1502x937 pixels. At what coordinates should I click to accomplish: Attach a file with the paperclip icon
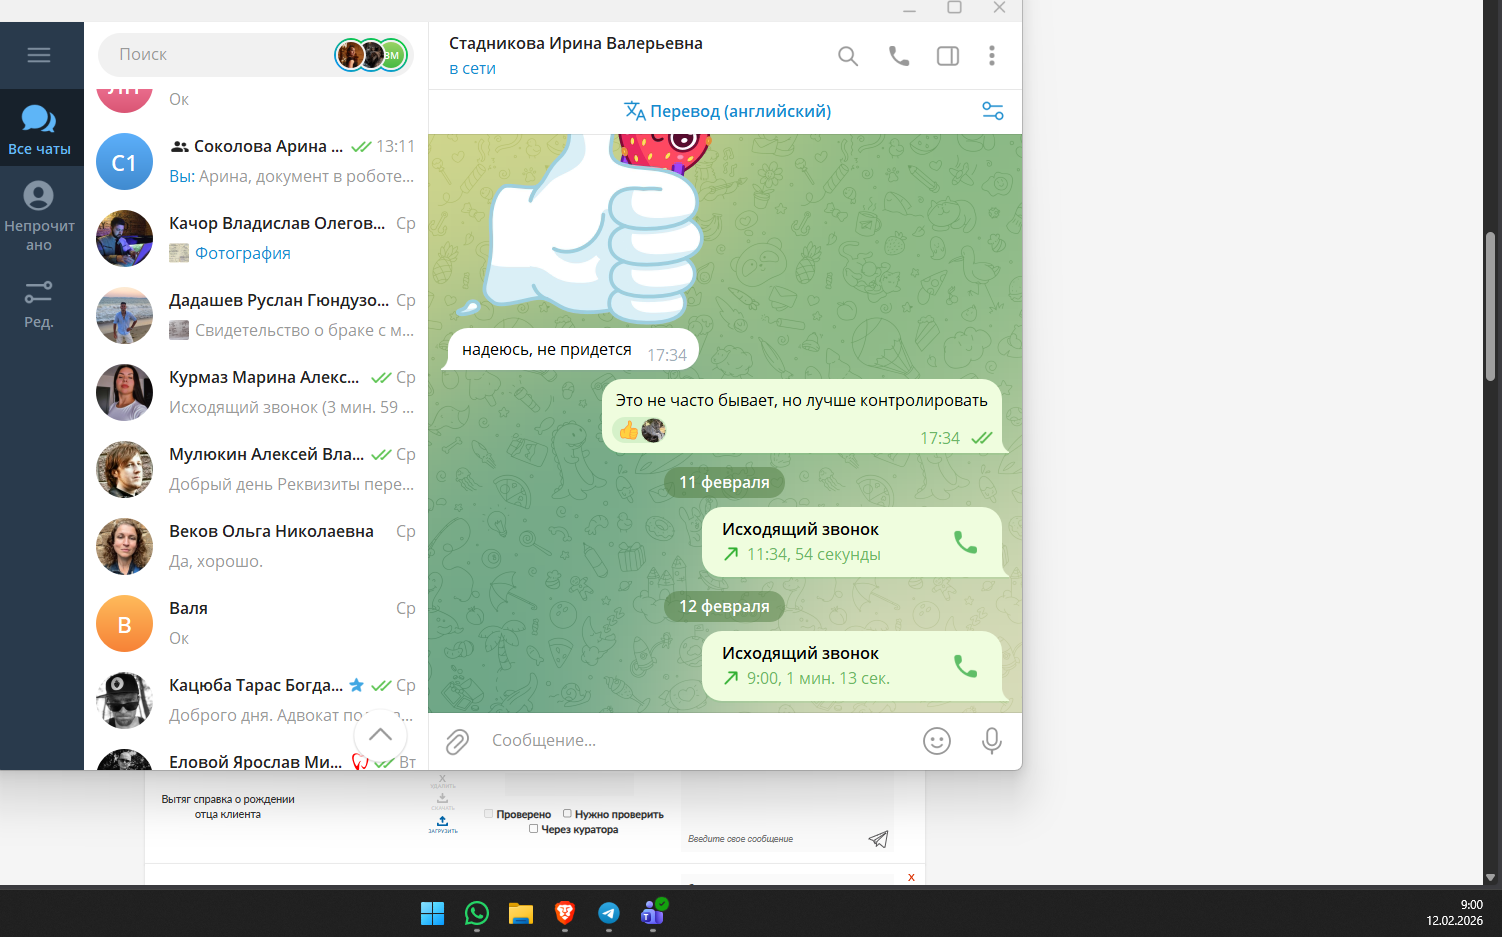click(x=457, y=741)
